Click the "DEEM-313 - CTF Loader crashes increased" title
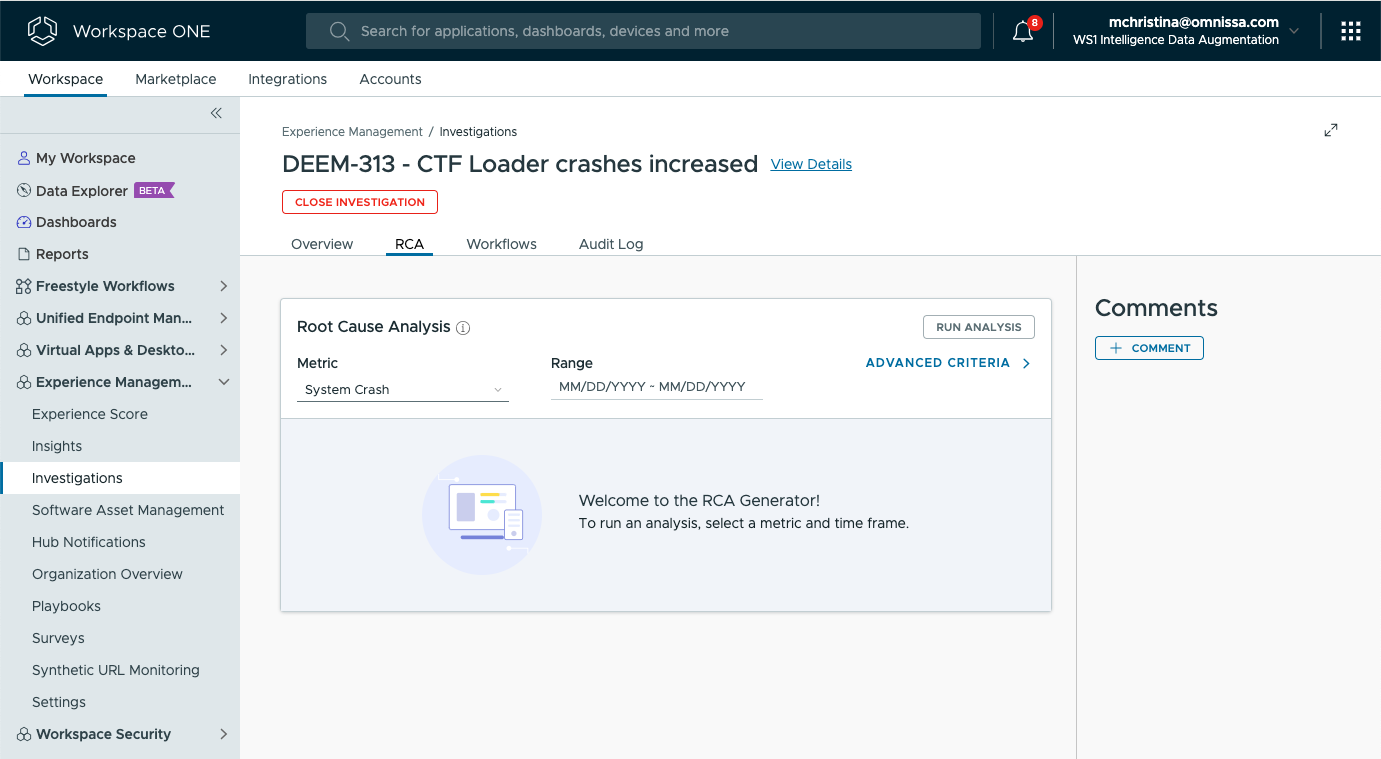The height and width of the screenshot is (759, 1381). click(x=520, y=164)
